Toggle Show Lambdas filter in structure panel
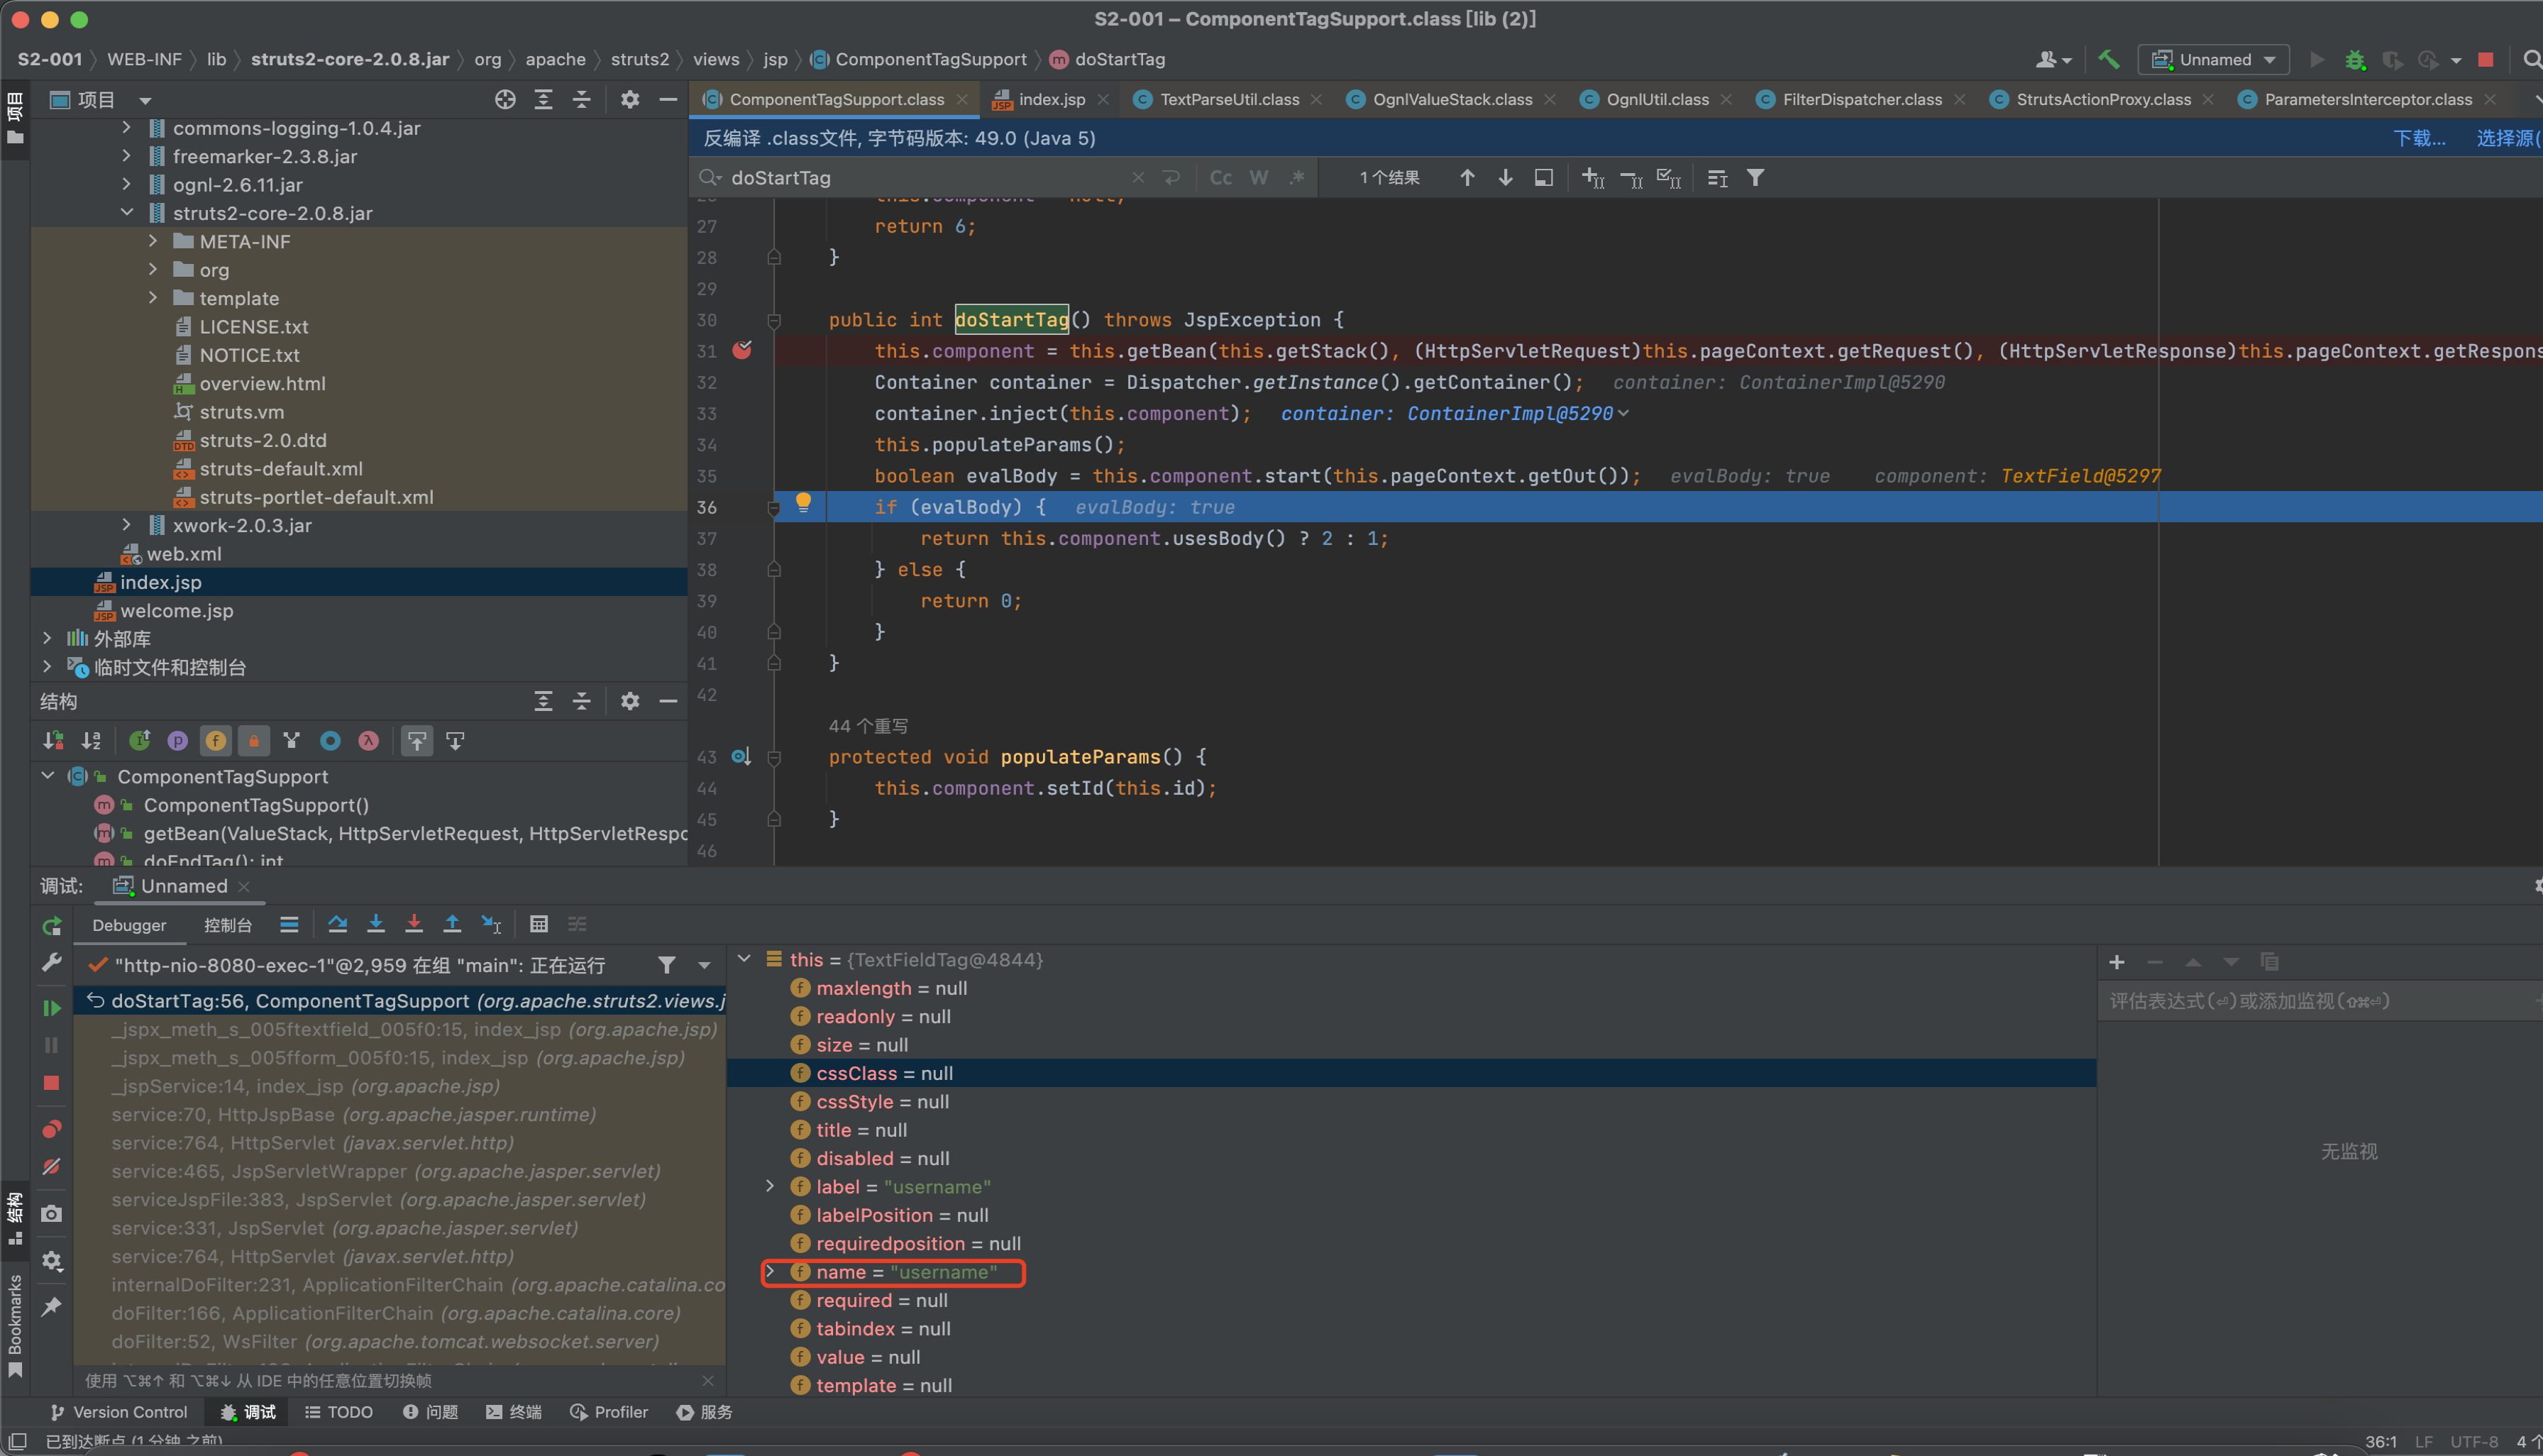2543x1456 pixels. (368, 741)
